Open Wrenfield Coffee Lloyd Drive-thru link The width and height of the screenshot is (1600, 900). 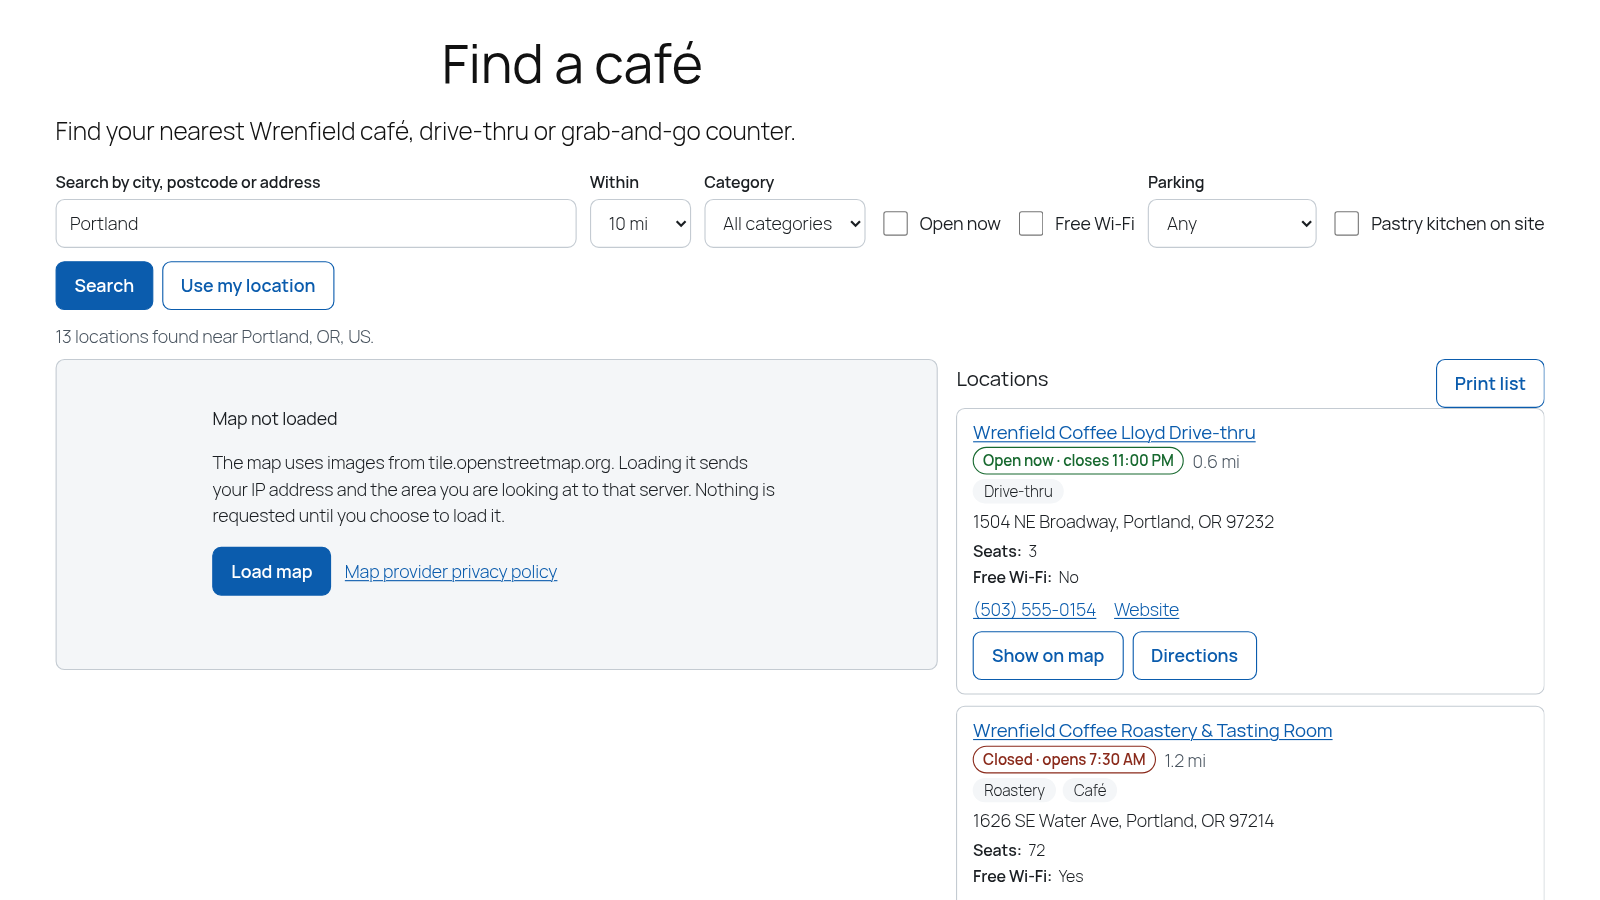point(1114,432)
